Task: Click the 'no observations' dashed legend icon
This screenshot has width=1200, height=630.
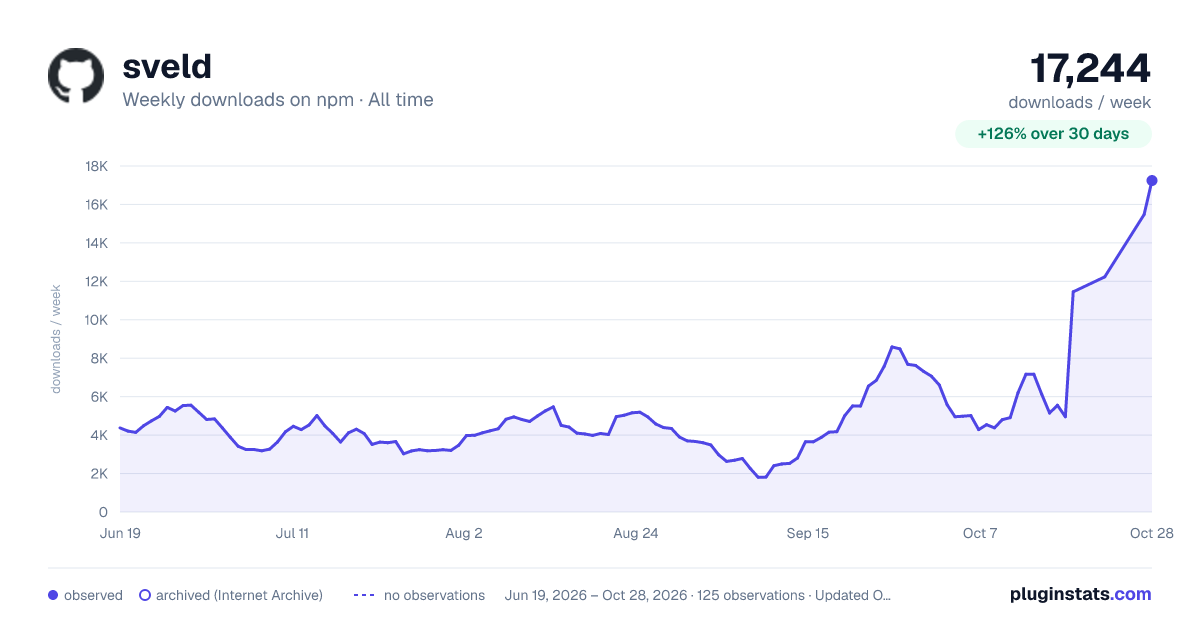Action: click(364, 595)
